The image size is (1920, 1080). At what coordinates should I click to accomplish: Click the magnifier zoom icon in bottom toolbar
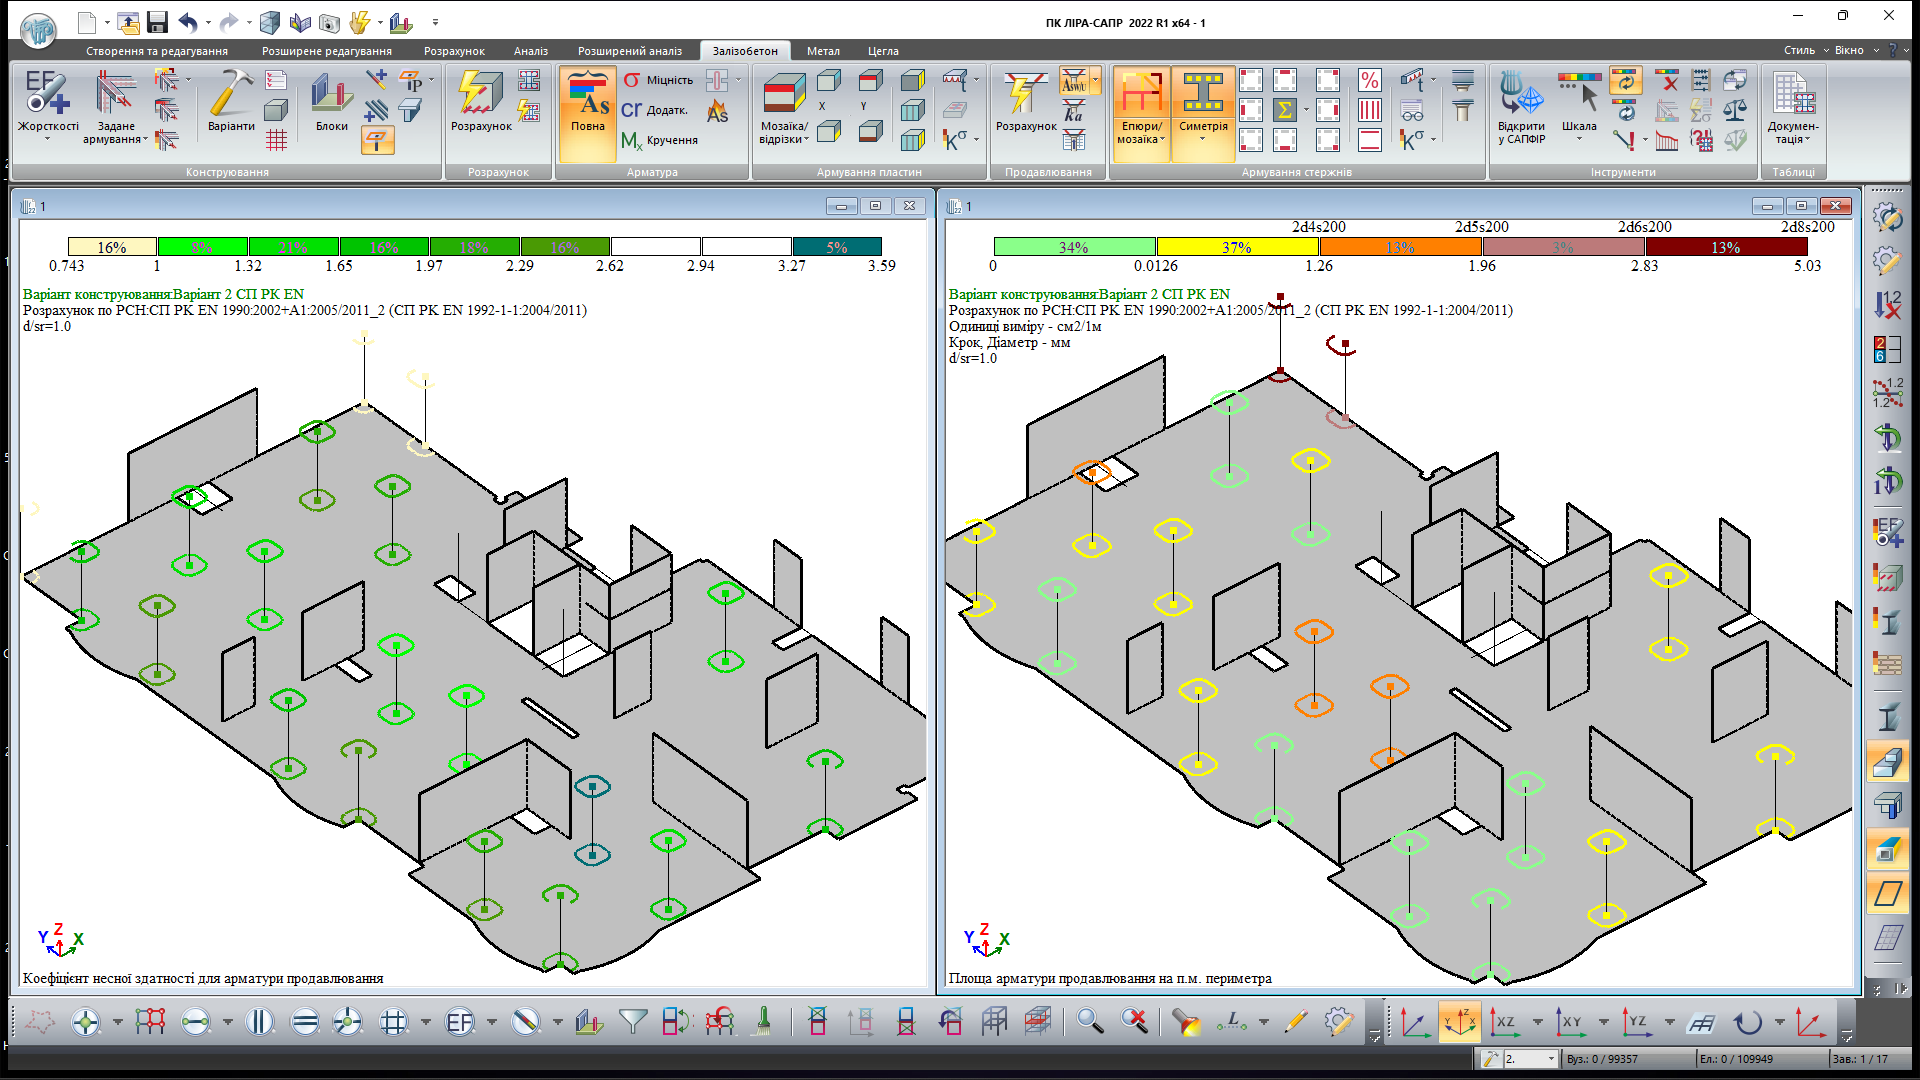tap(1090, 1021)
